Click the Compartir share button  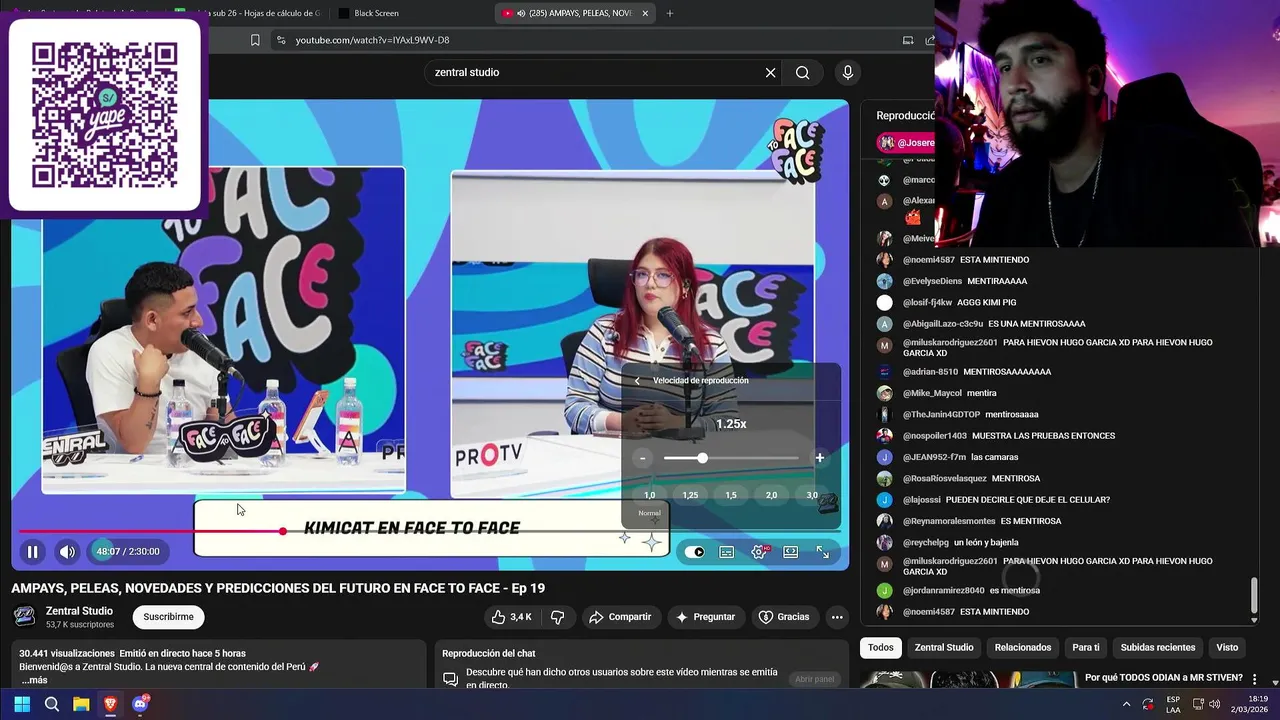click(x=620, y=617)
